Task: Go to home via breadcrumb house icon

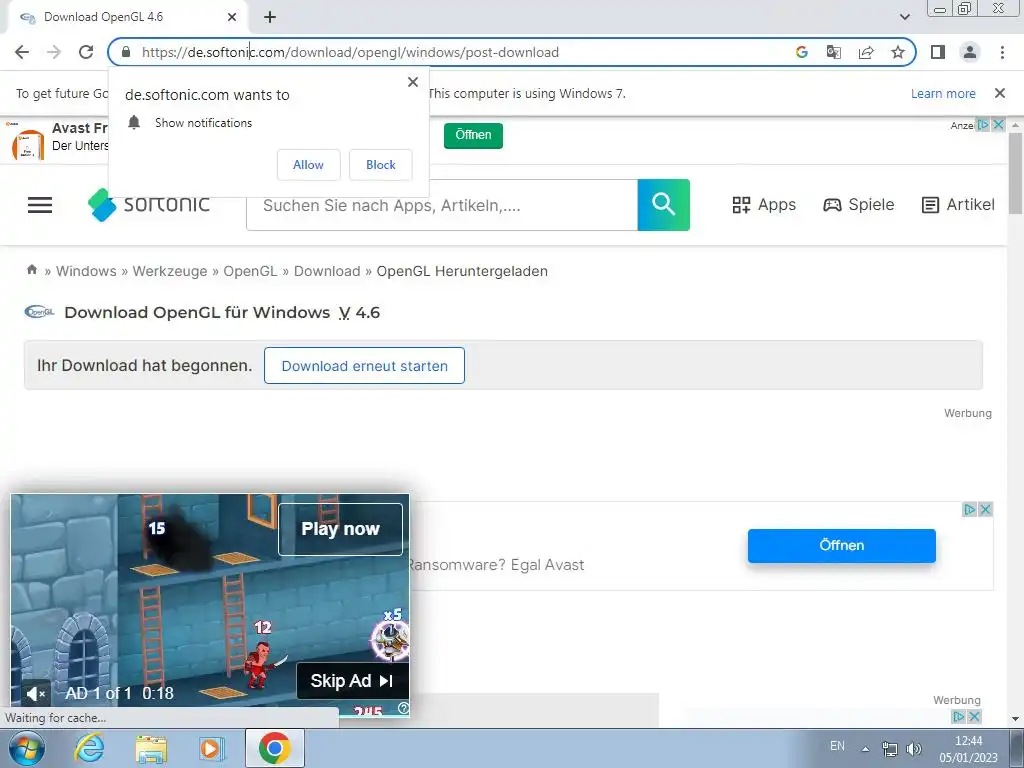Action: point(31,270)
